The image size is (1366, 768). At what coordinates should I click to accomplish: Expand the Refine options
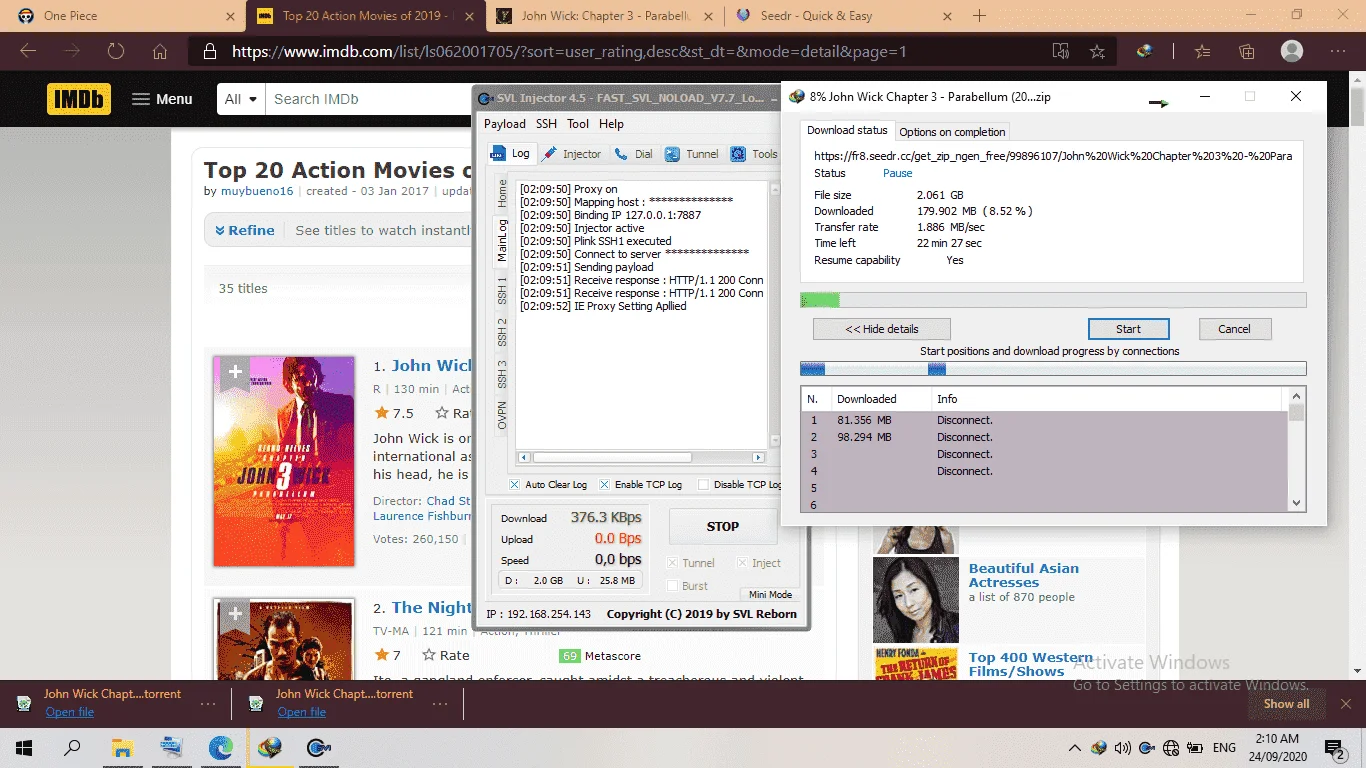(244, 230)
